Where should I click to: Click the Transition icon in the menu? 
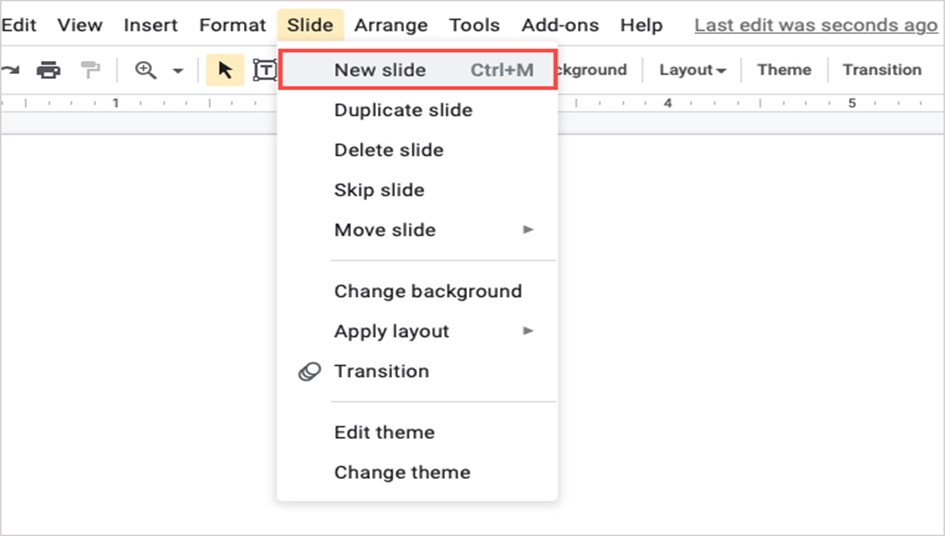(310, 371)
